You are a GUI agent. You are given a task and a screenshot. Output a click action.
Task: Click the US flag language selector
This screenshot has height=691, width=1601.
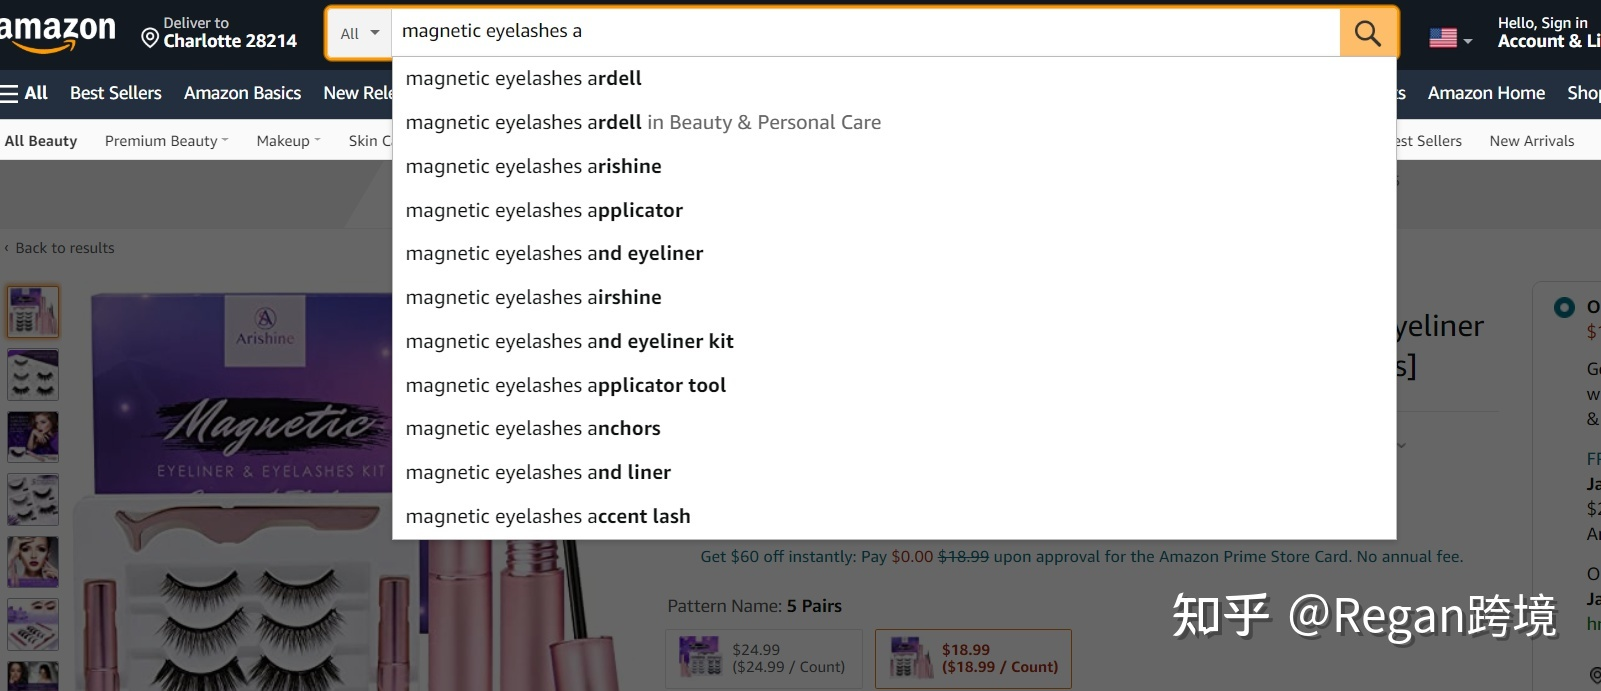1450,38
